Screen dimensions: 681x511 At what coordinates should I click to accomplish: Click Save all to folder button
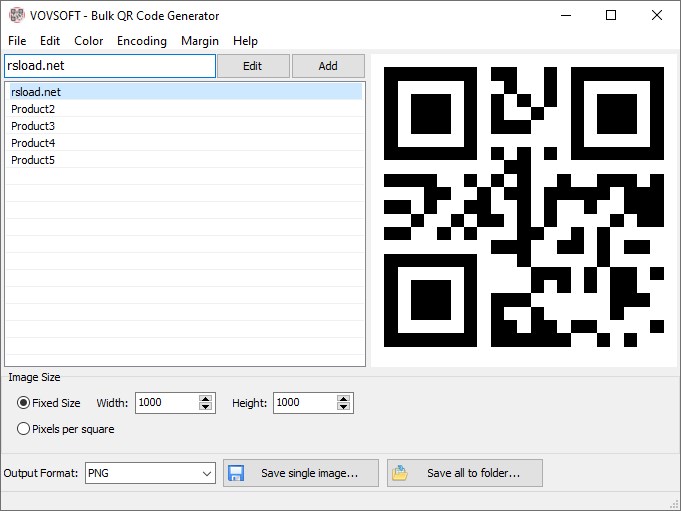pos(465,473)
